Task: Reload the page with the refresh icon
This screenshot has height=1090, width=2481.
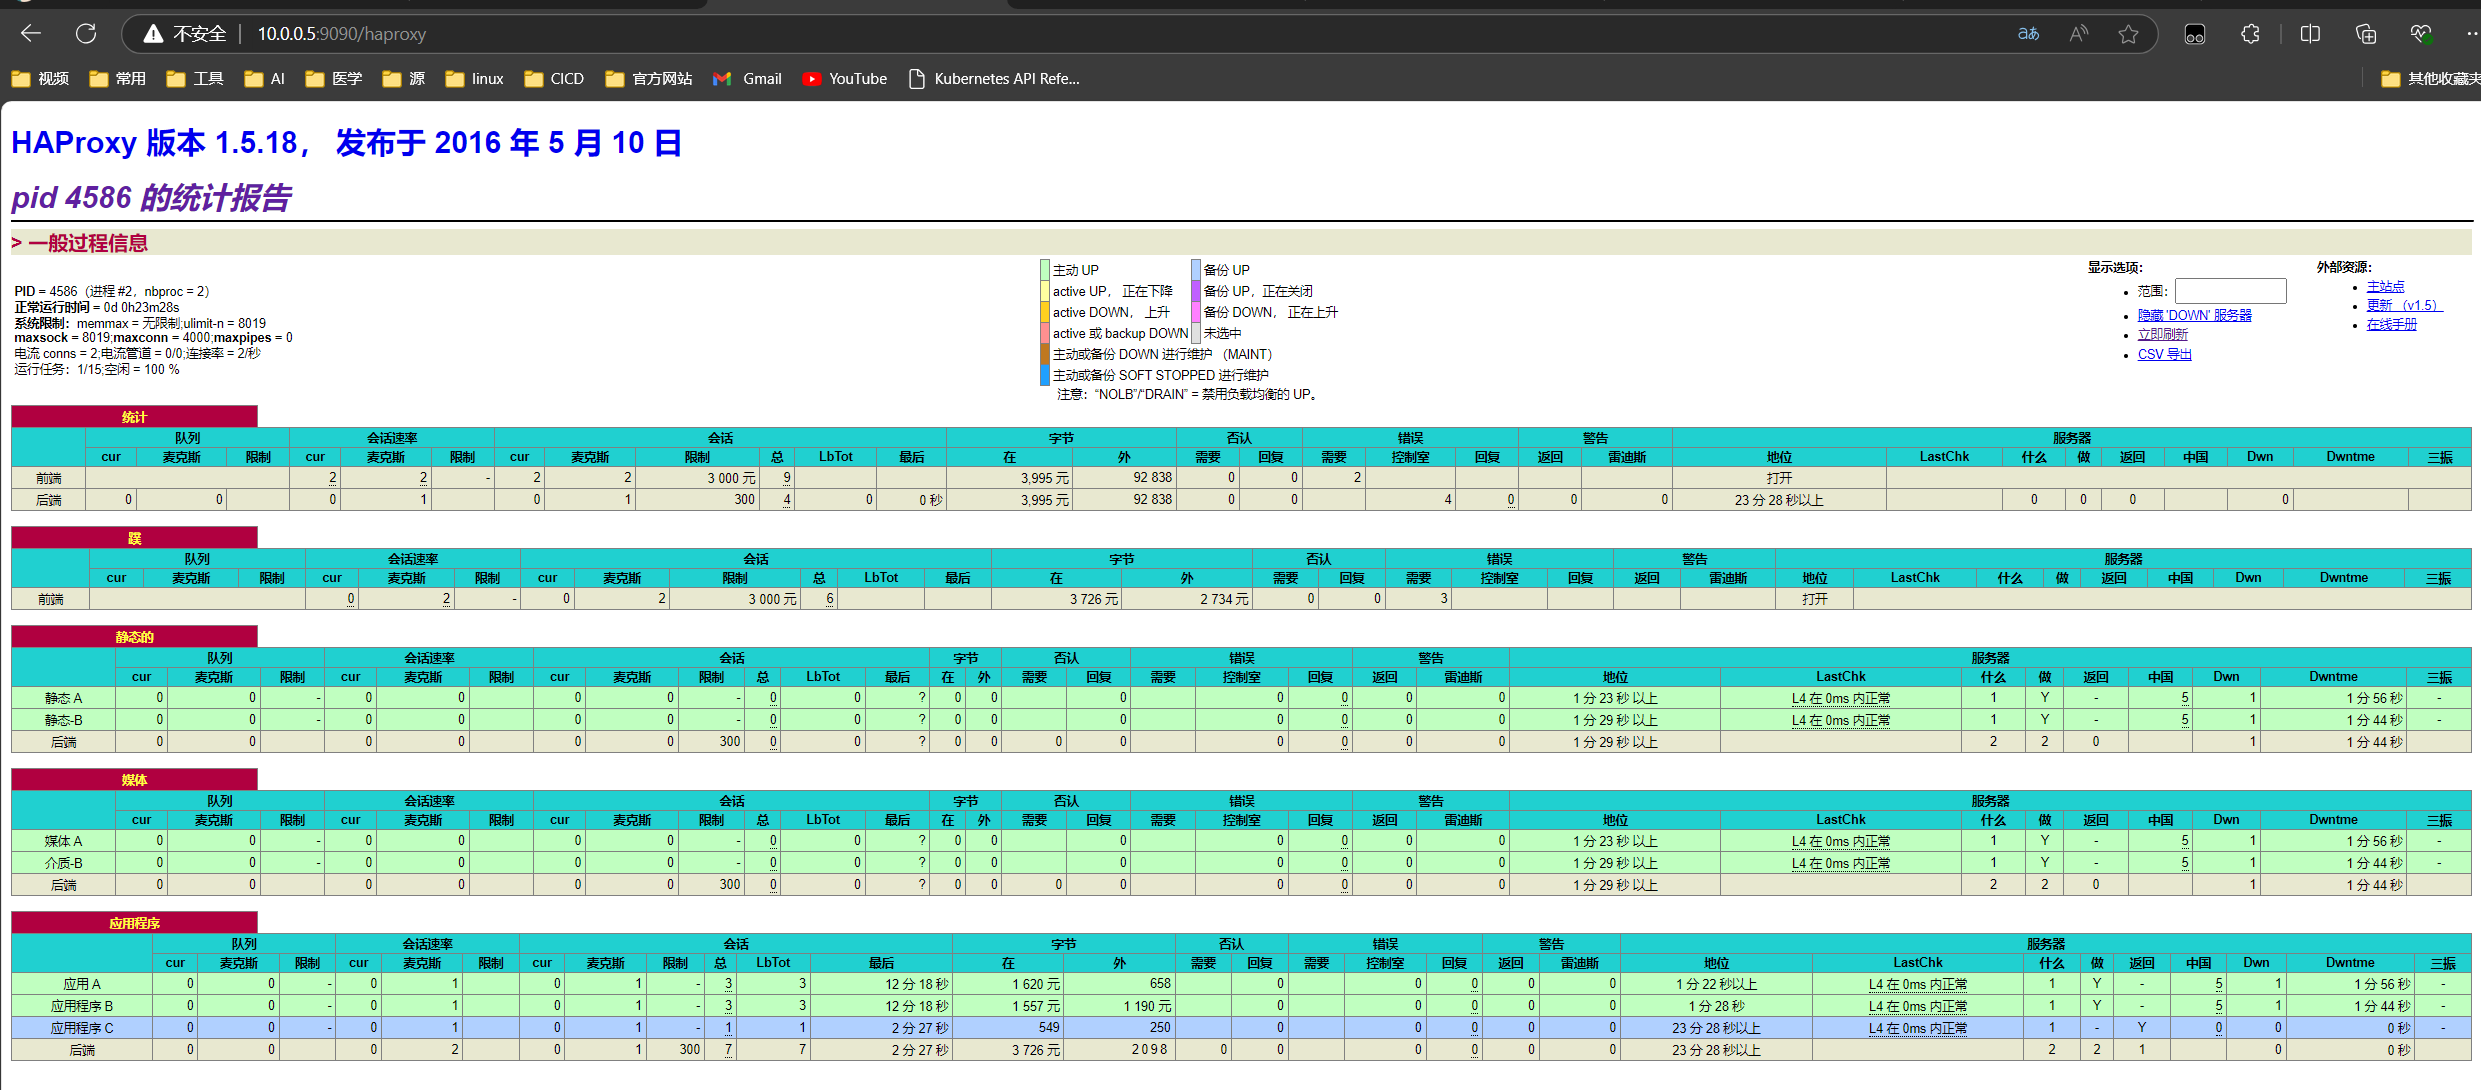Action: (86, 34)
